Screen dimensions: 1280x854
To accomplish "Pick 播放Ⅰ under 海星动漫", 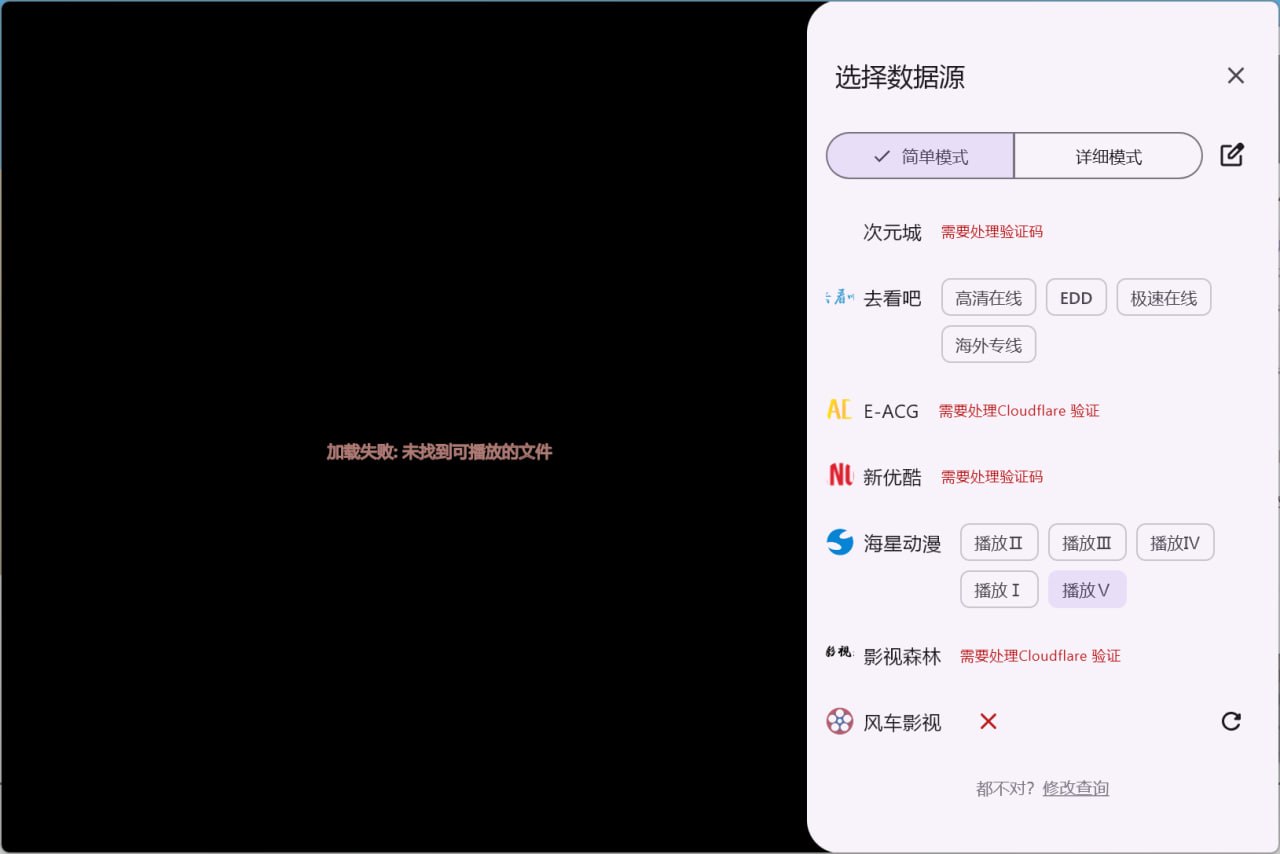I will [999, 589].
